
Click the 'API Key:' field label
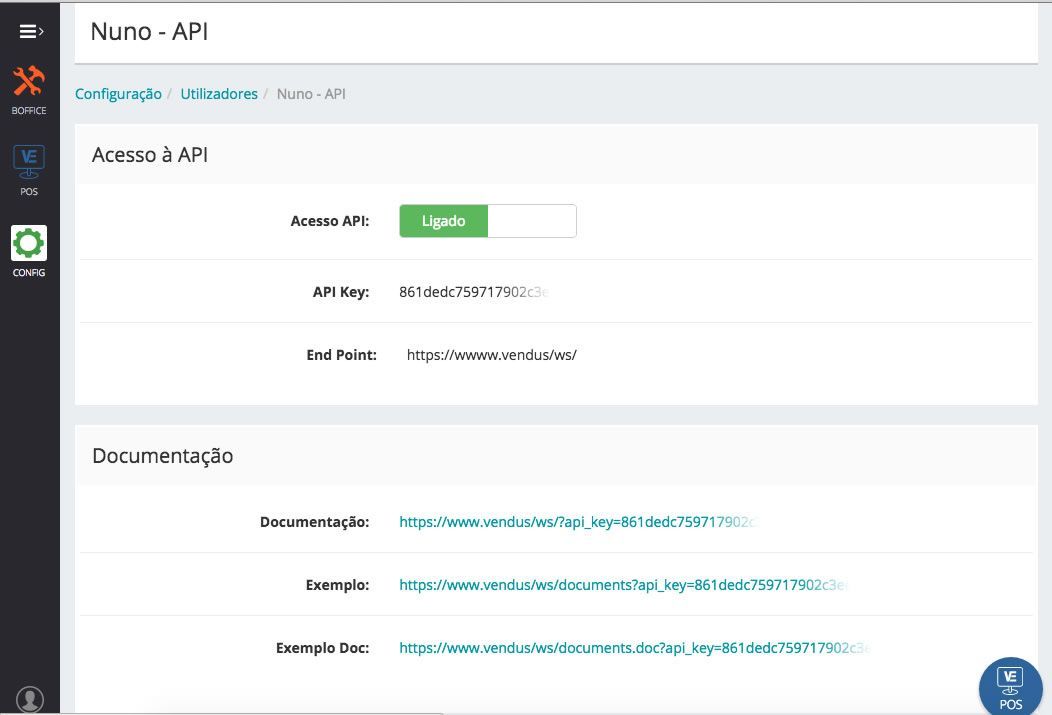click(341, 292)
